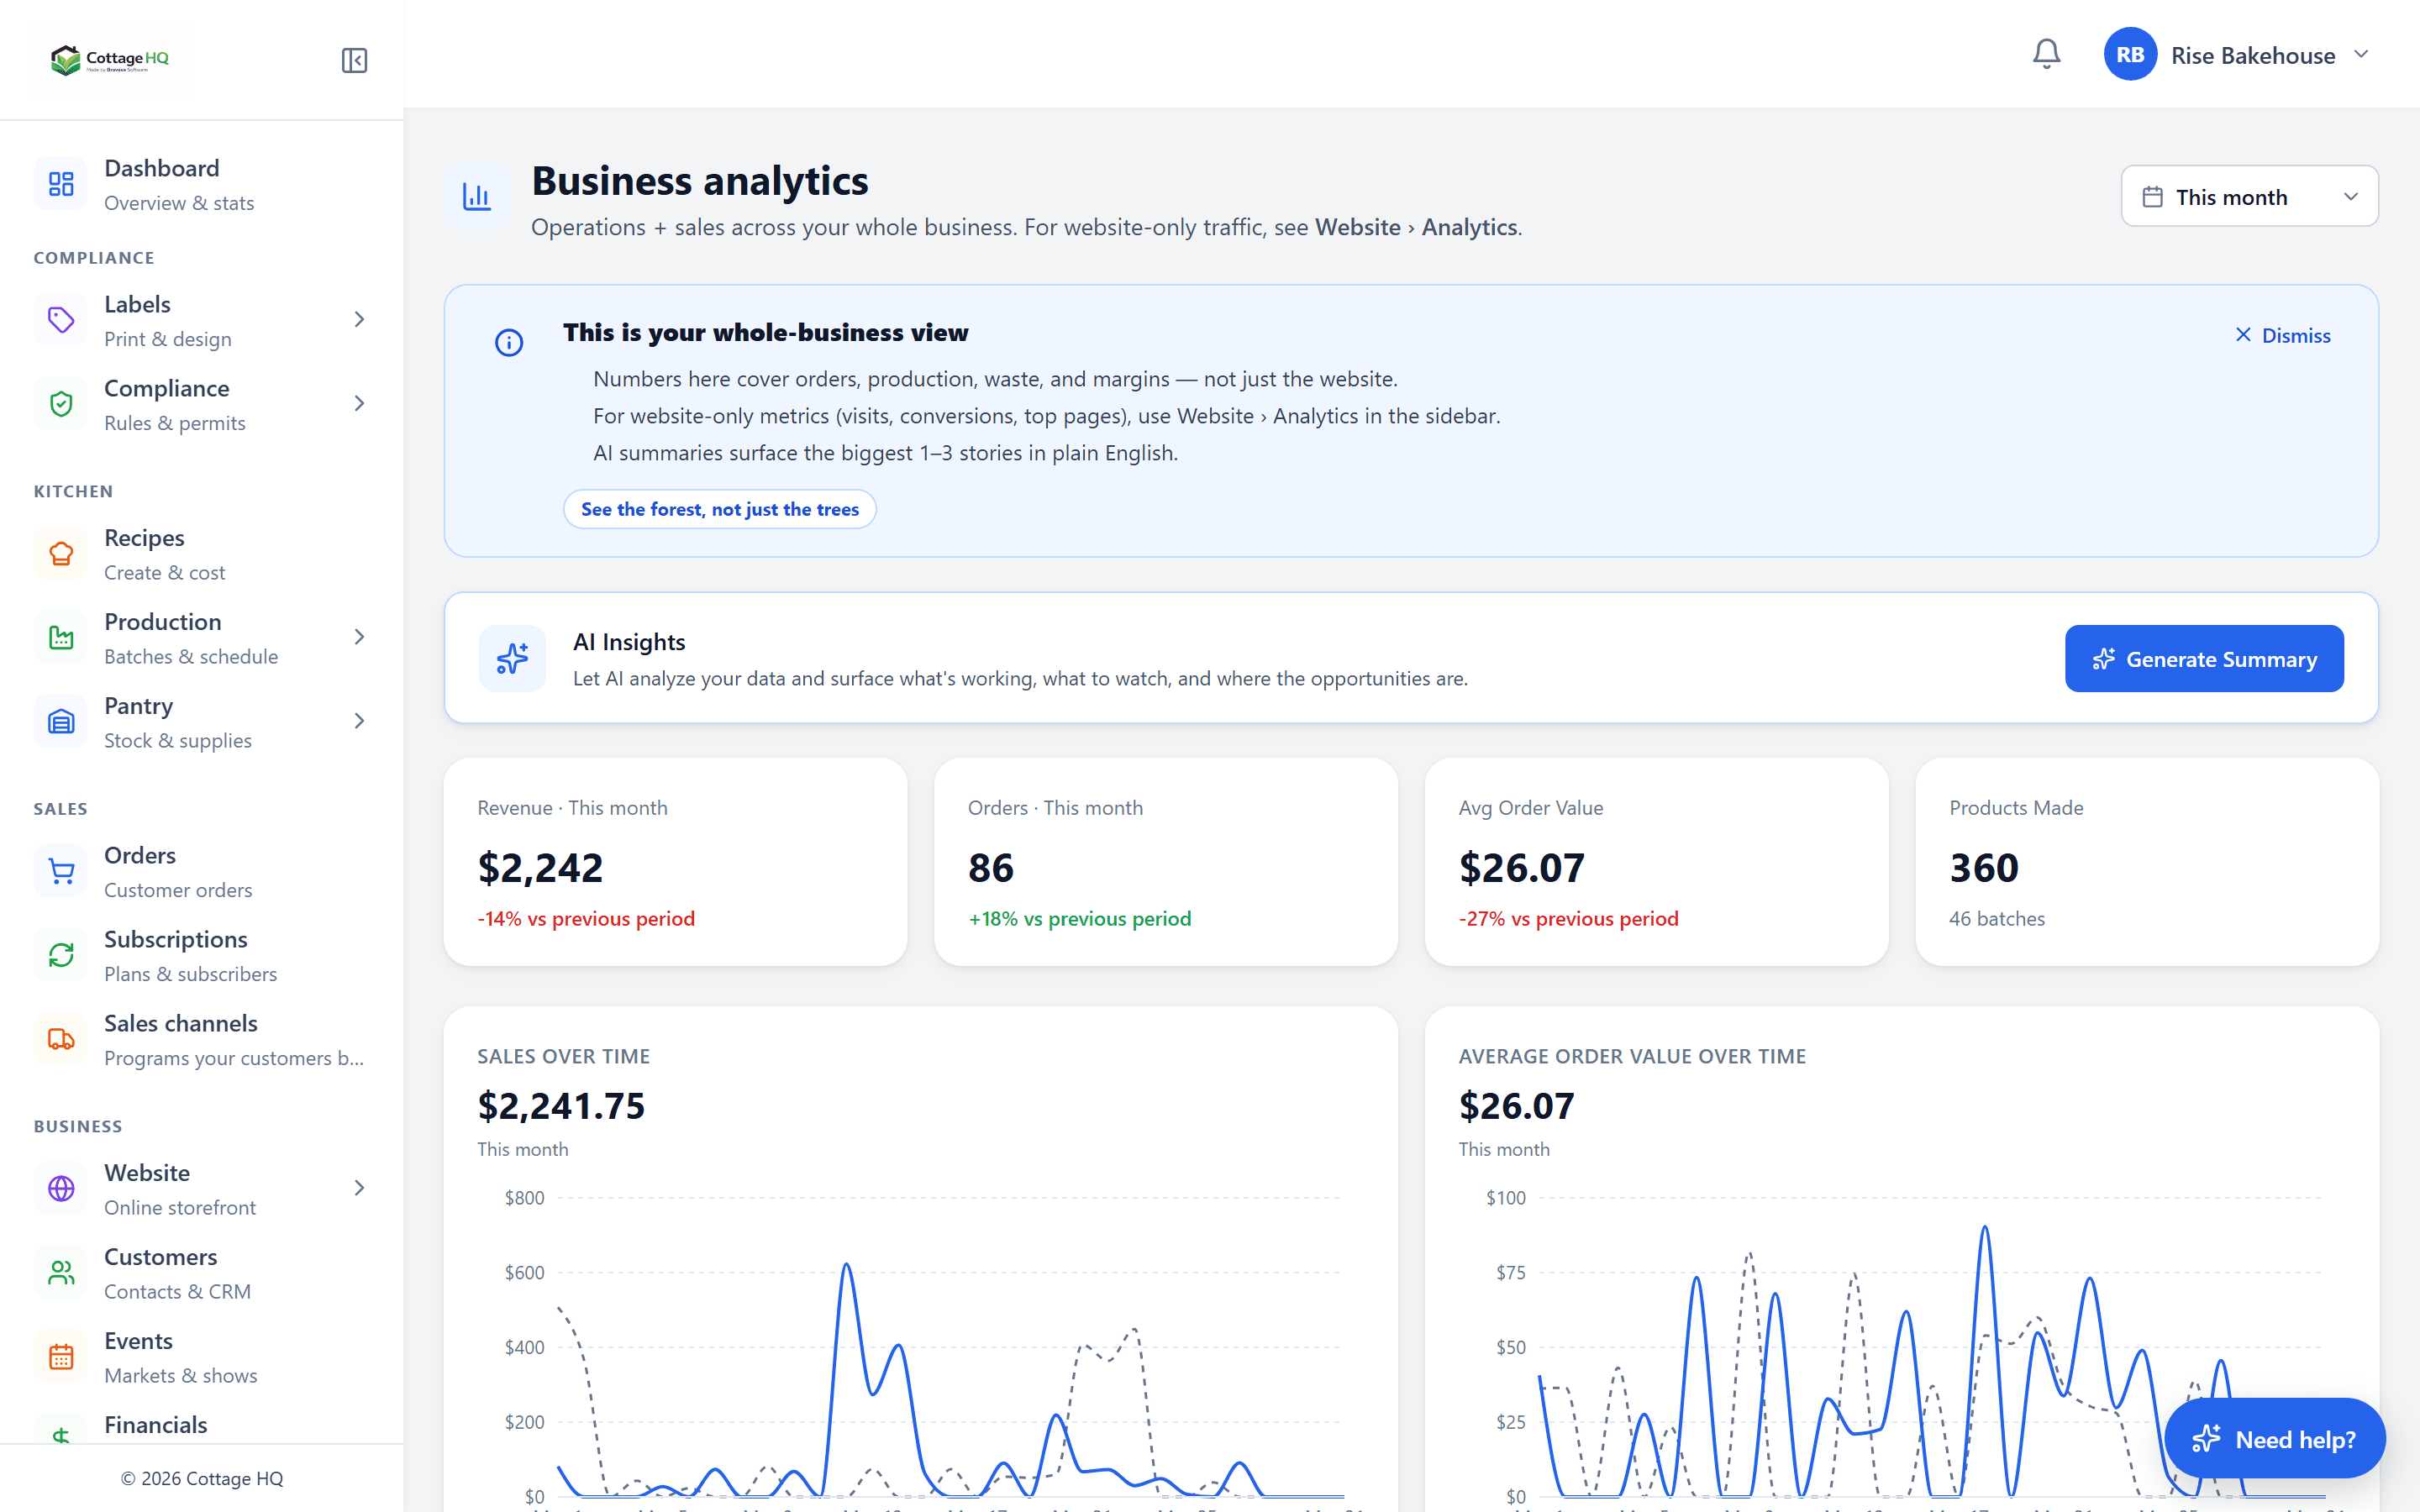Click the +18% vs previous period text
The image size is (2420, 1512).
coord(1079,918)
